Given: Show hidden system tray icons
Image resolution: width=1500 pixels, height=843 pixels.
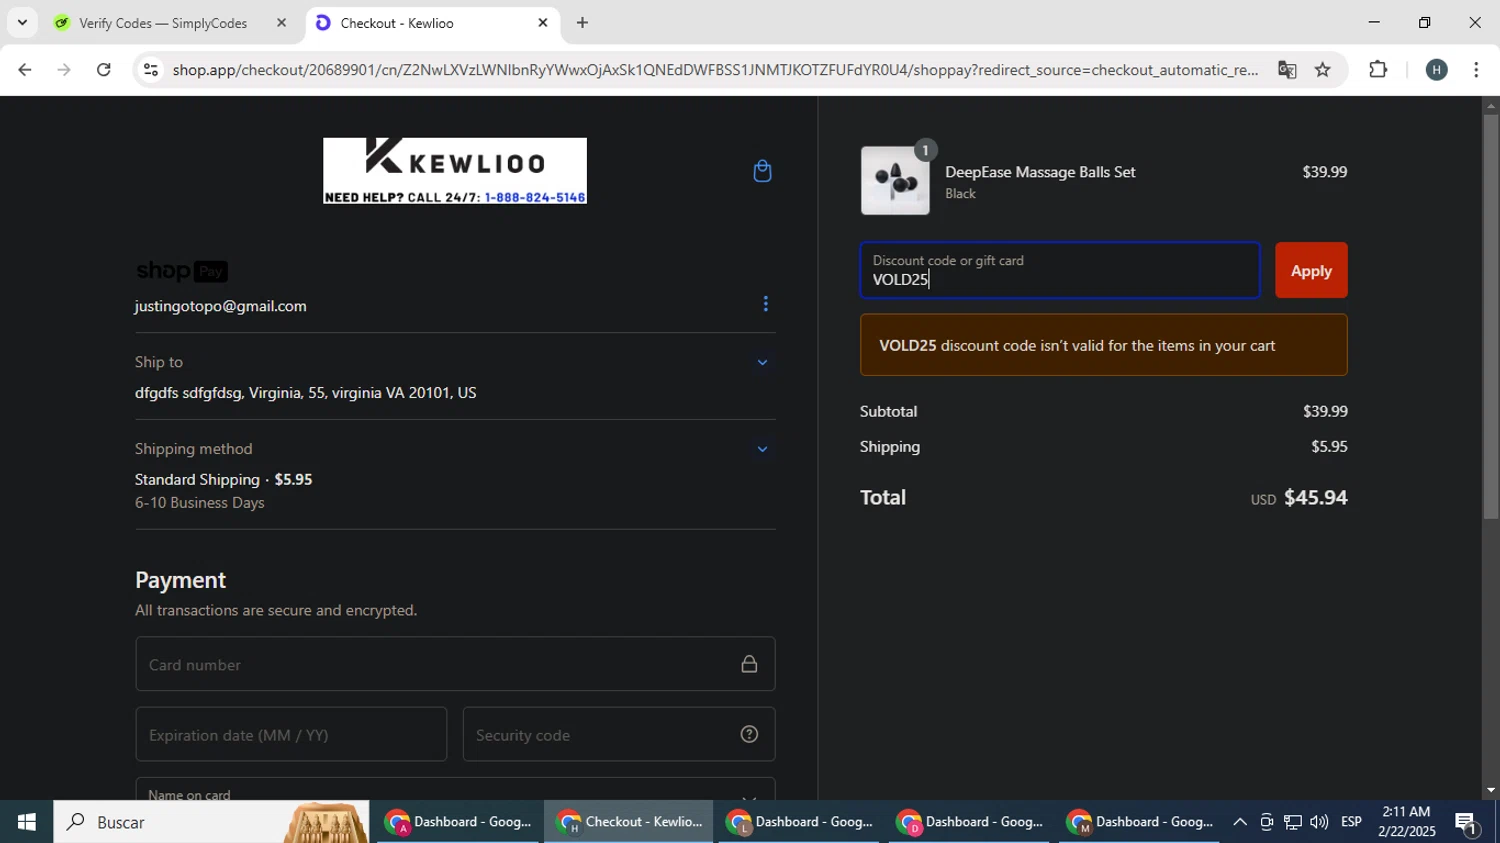Looking at the screenshot, I should (1240, 822).
